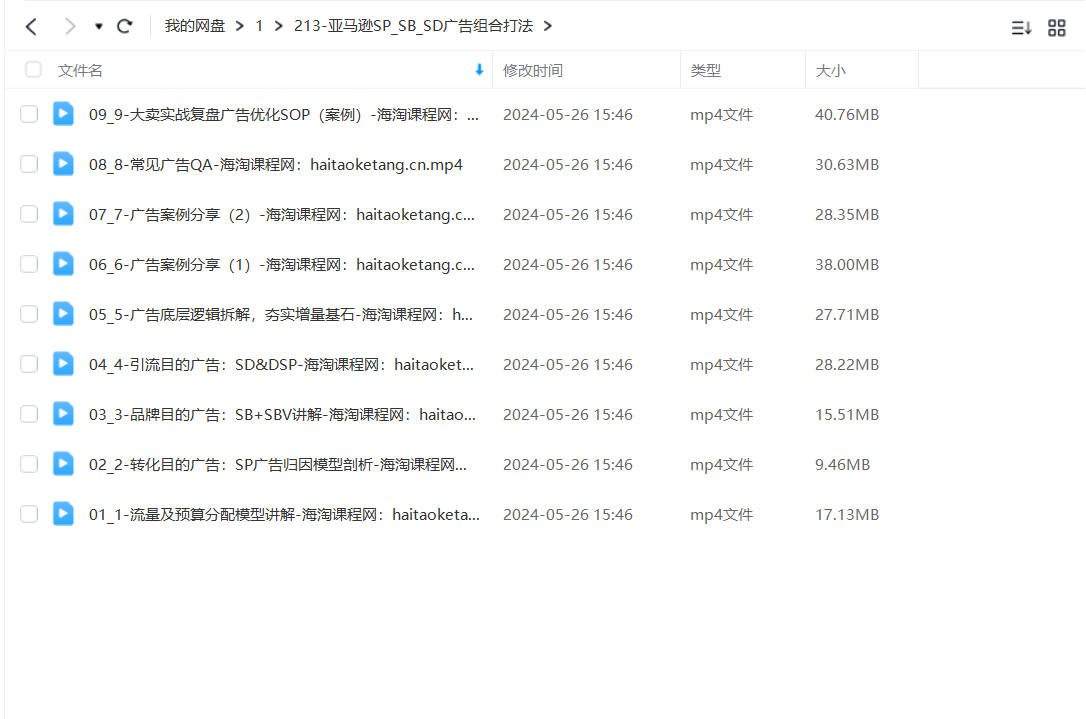Open the sort order menu icon
Screen dimensions: 1086x719
pyautogui.click(x=1021, y=28)
